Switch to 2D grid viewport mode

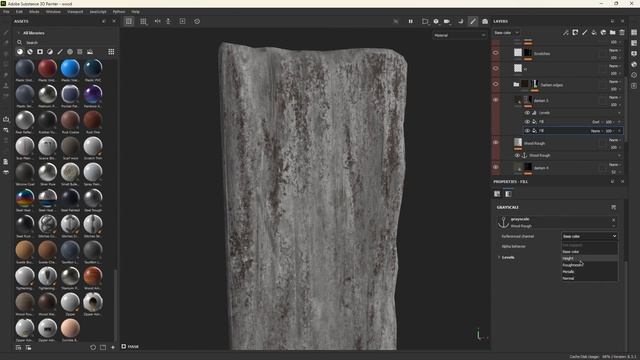[143, 21]
